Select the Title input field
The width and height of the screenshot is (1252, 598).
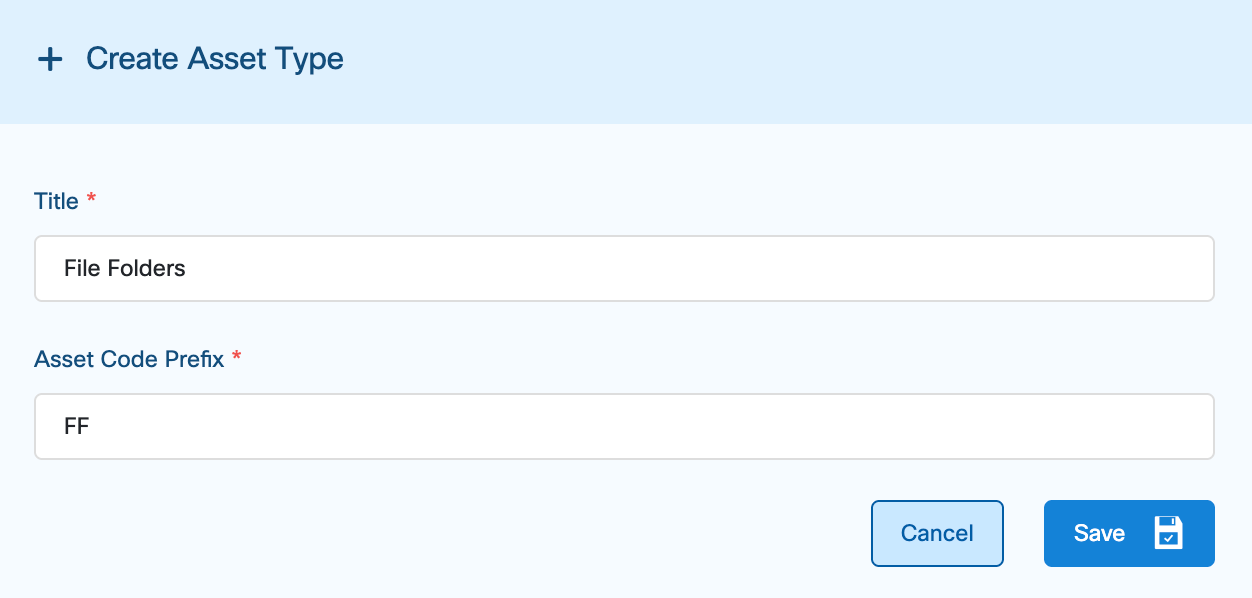point(625,268)
